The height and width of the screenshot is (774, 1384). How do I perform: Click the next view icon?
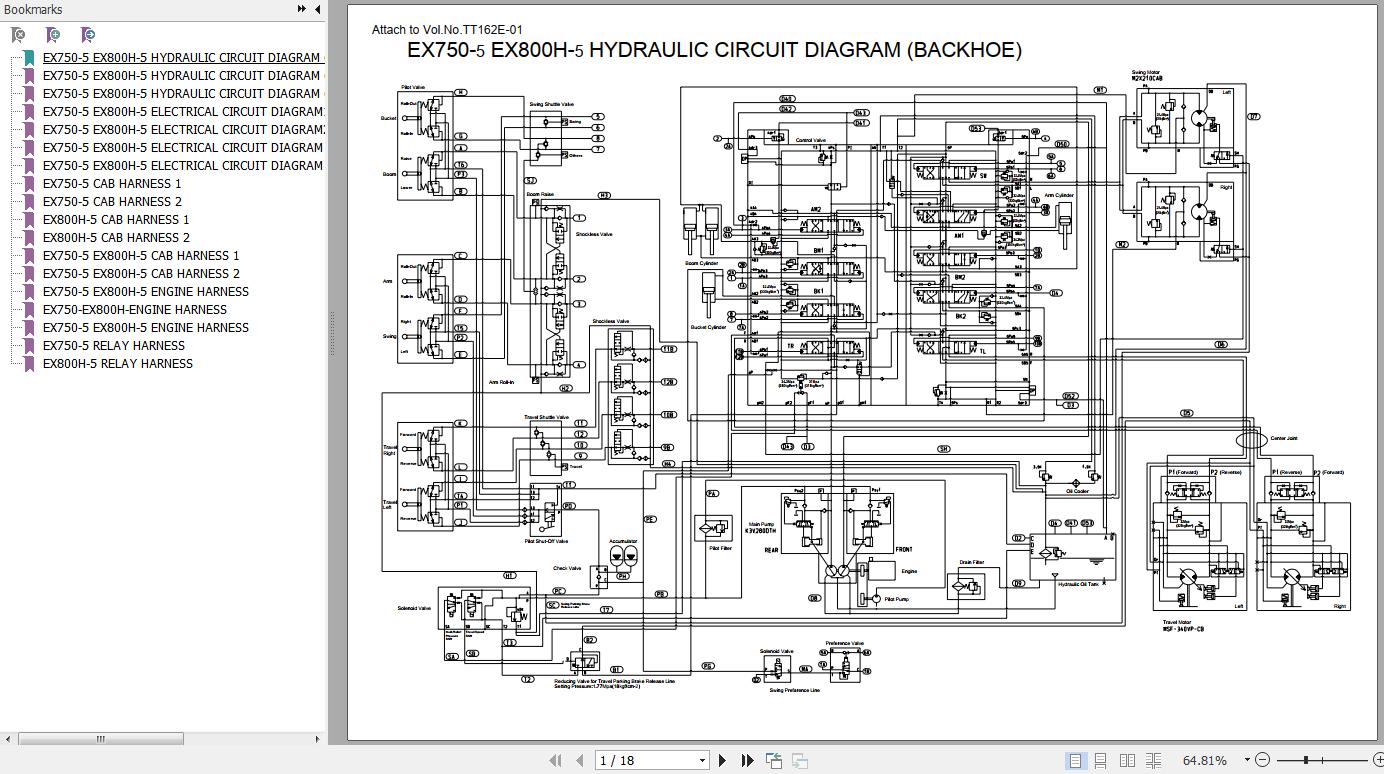click(800, 761)
